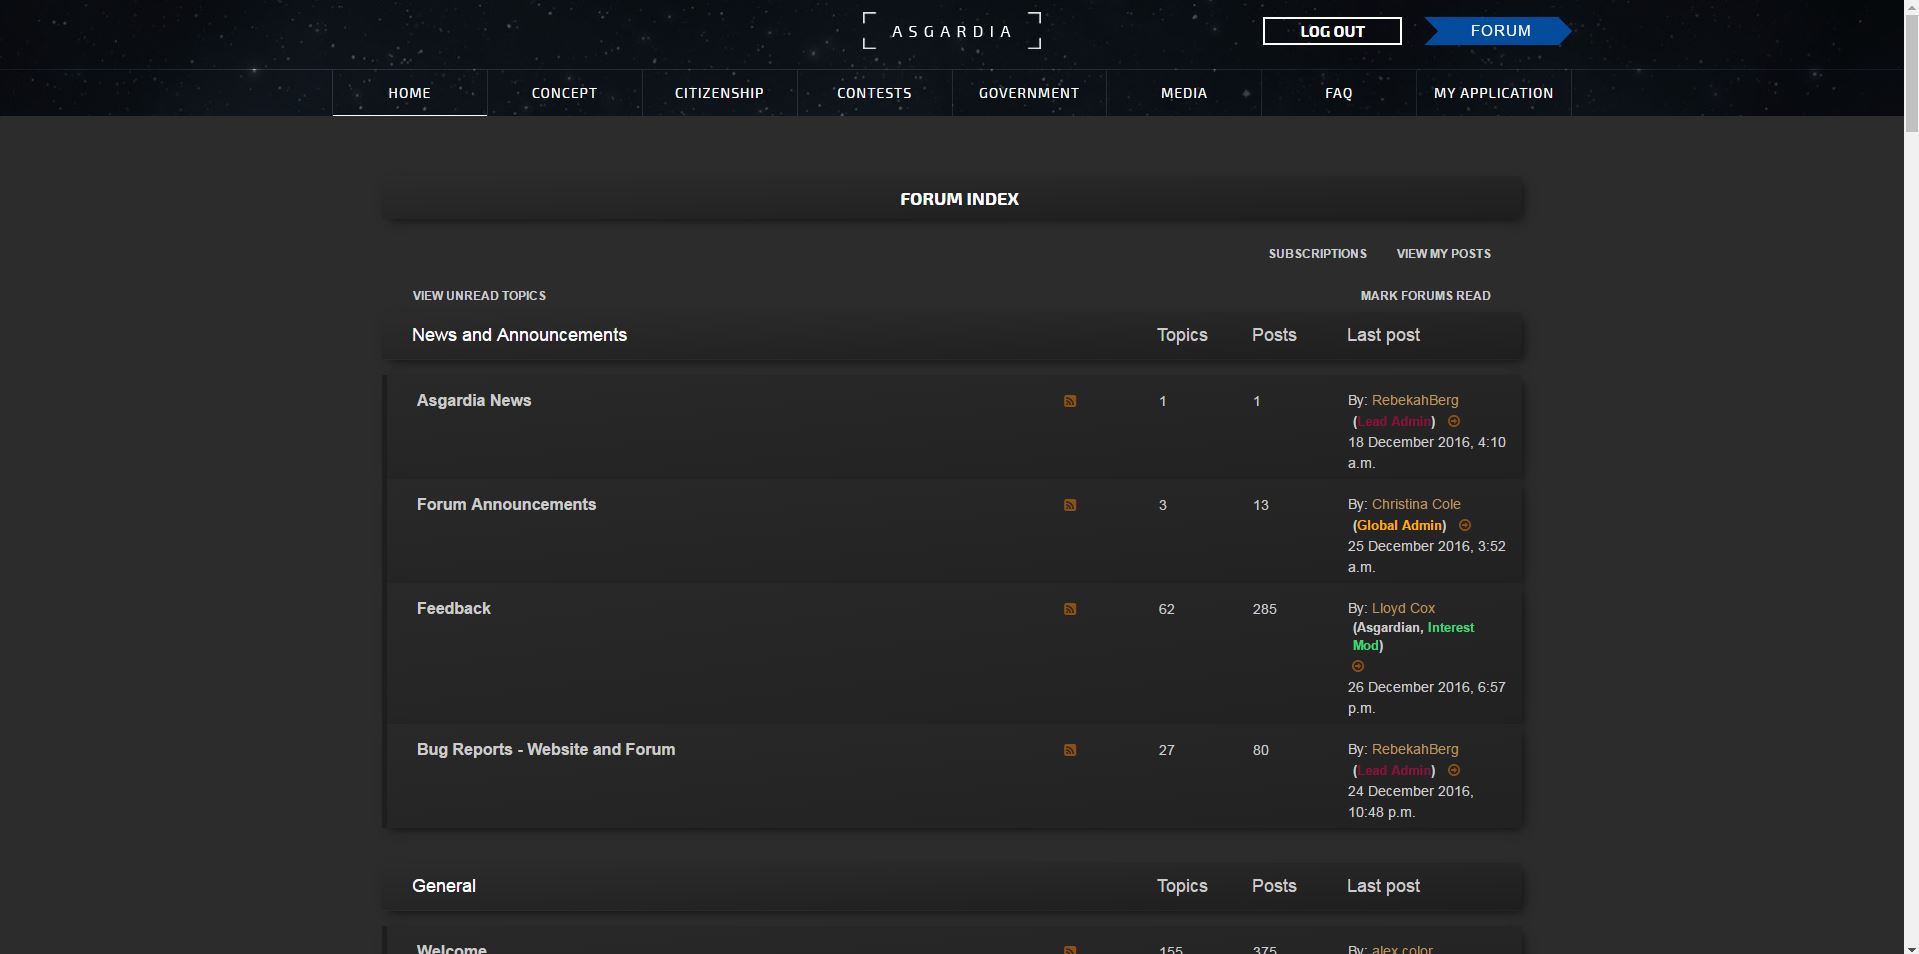Viewport: 1919px width, 954px height.
Task: Open RSS feed icon for Asgardia News
Action: point(1070,401)
